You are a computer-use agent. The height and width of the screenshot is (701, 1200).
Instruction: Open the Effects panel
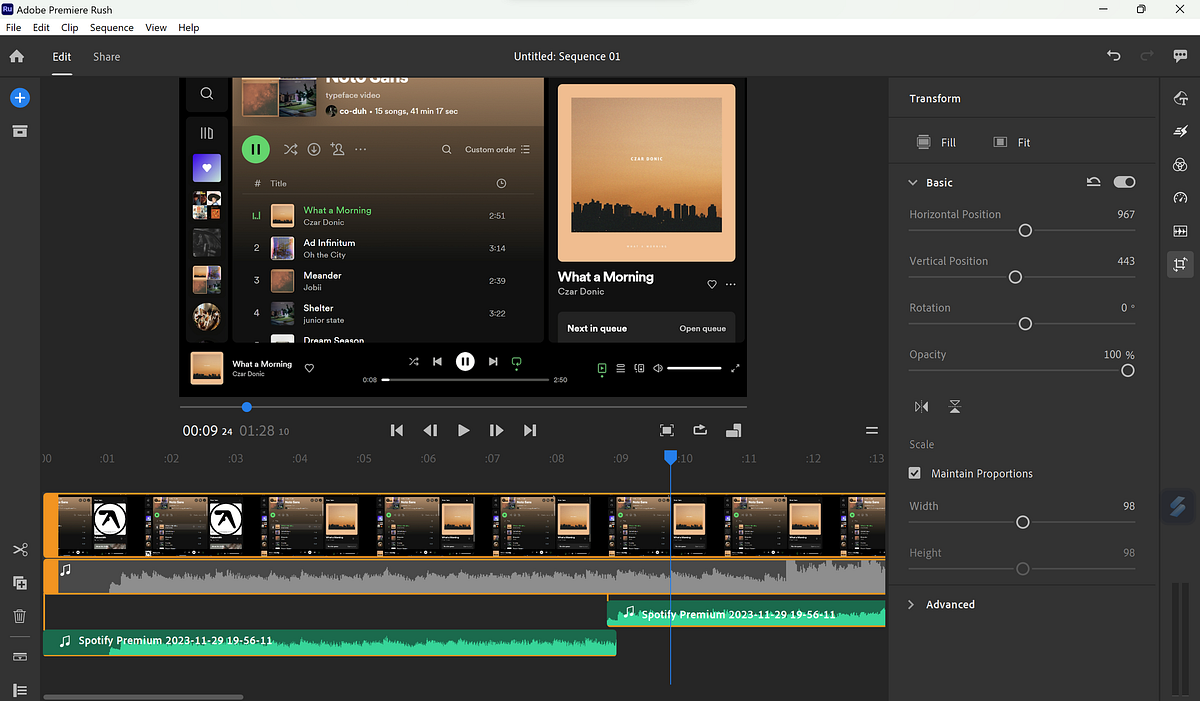tap(1180, 131)
